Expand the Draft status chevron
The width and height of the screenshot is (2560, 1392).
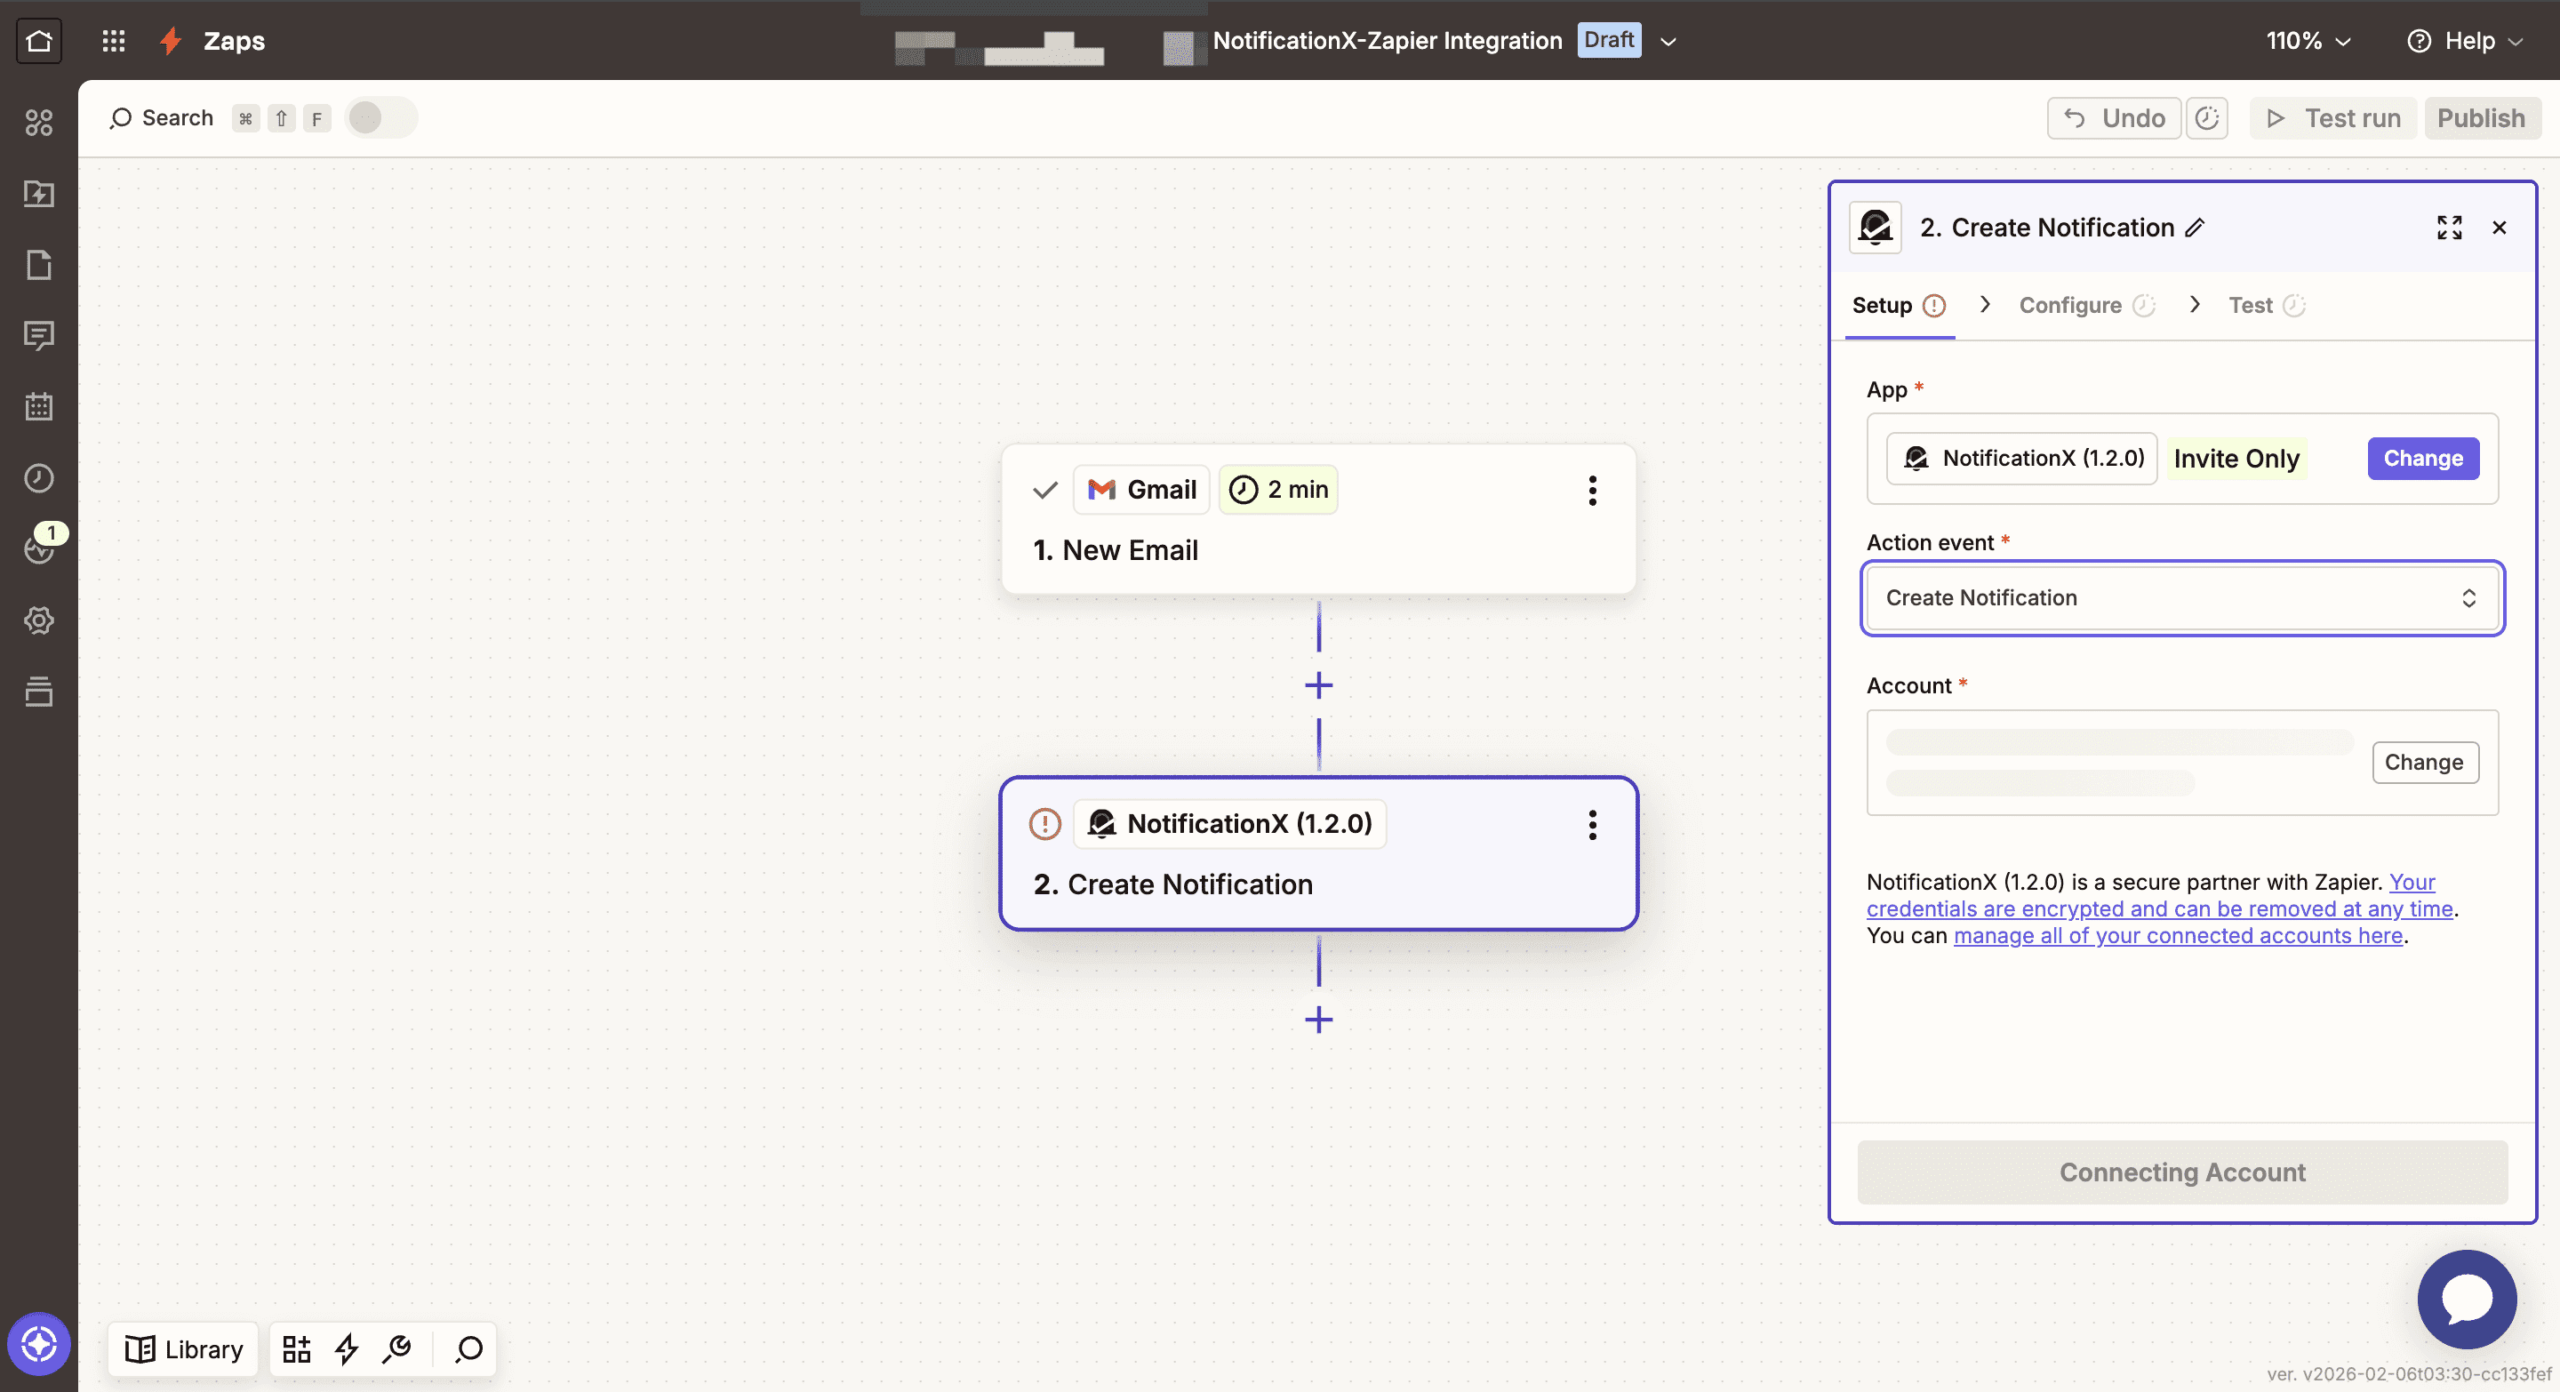[1668, 41]
